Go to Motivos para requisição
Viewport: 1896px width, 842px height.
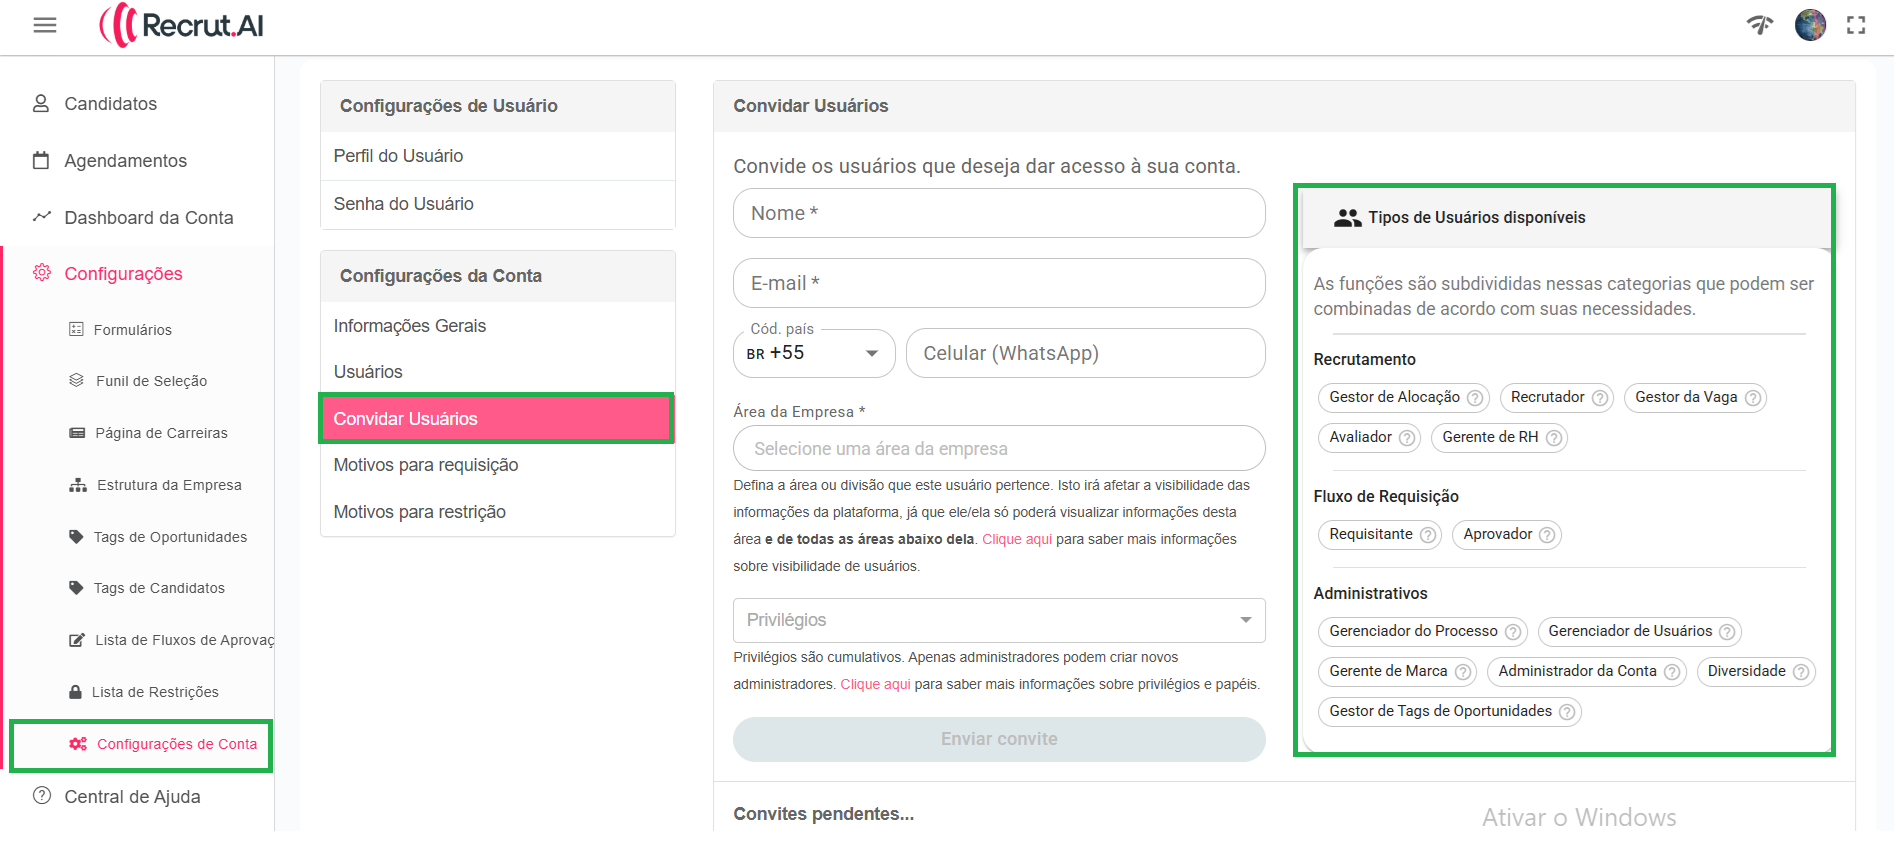pyautogui.click(x=426, y=465)
